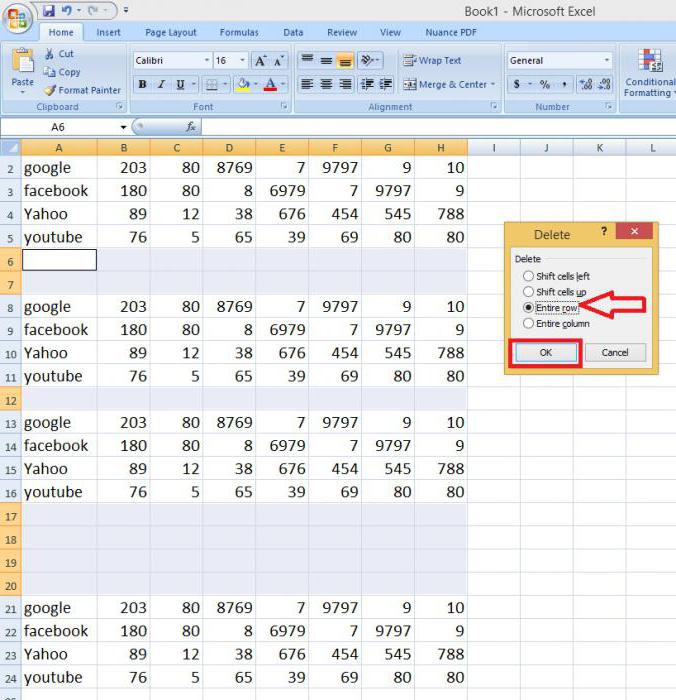
Task: Toggle italic formatting
Action: [x=162, y=84]
